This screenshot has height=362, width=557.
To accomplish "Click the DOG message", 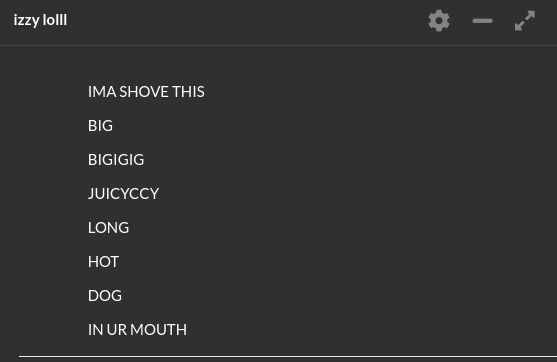I will coord(105,296).
